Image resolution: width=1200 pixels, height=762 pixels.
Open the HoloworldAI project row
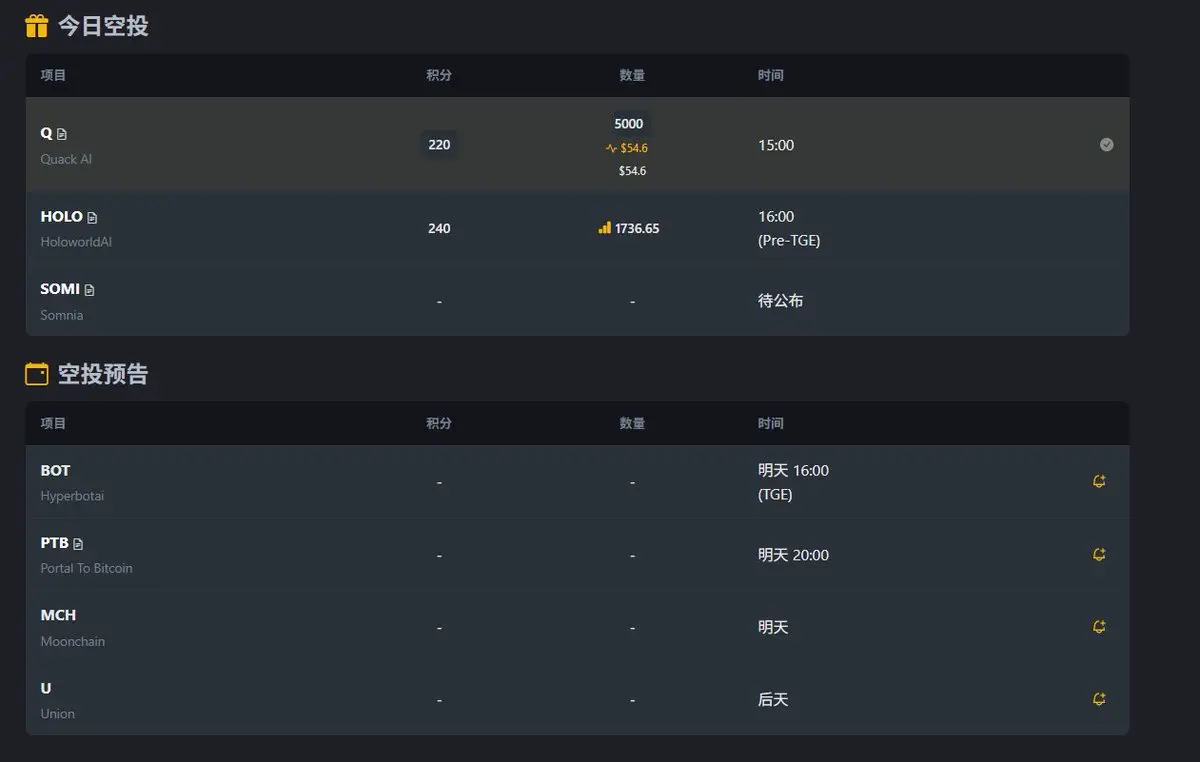pos(577,228)
